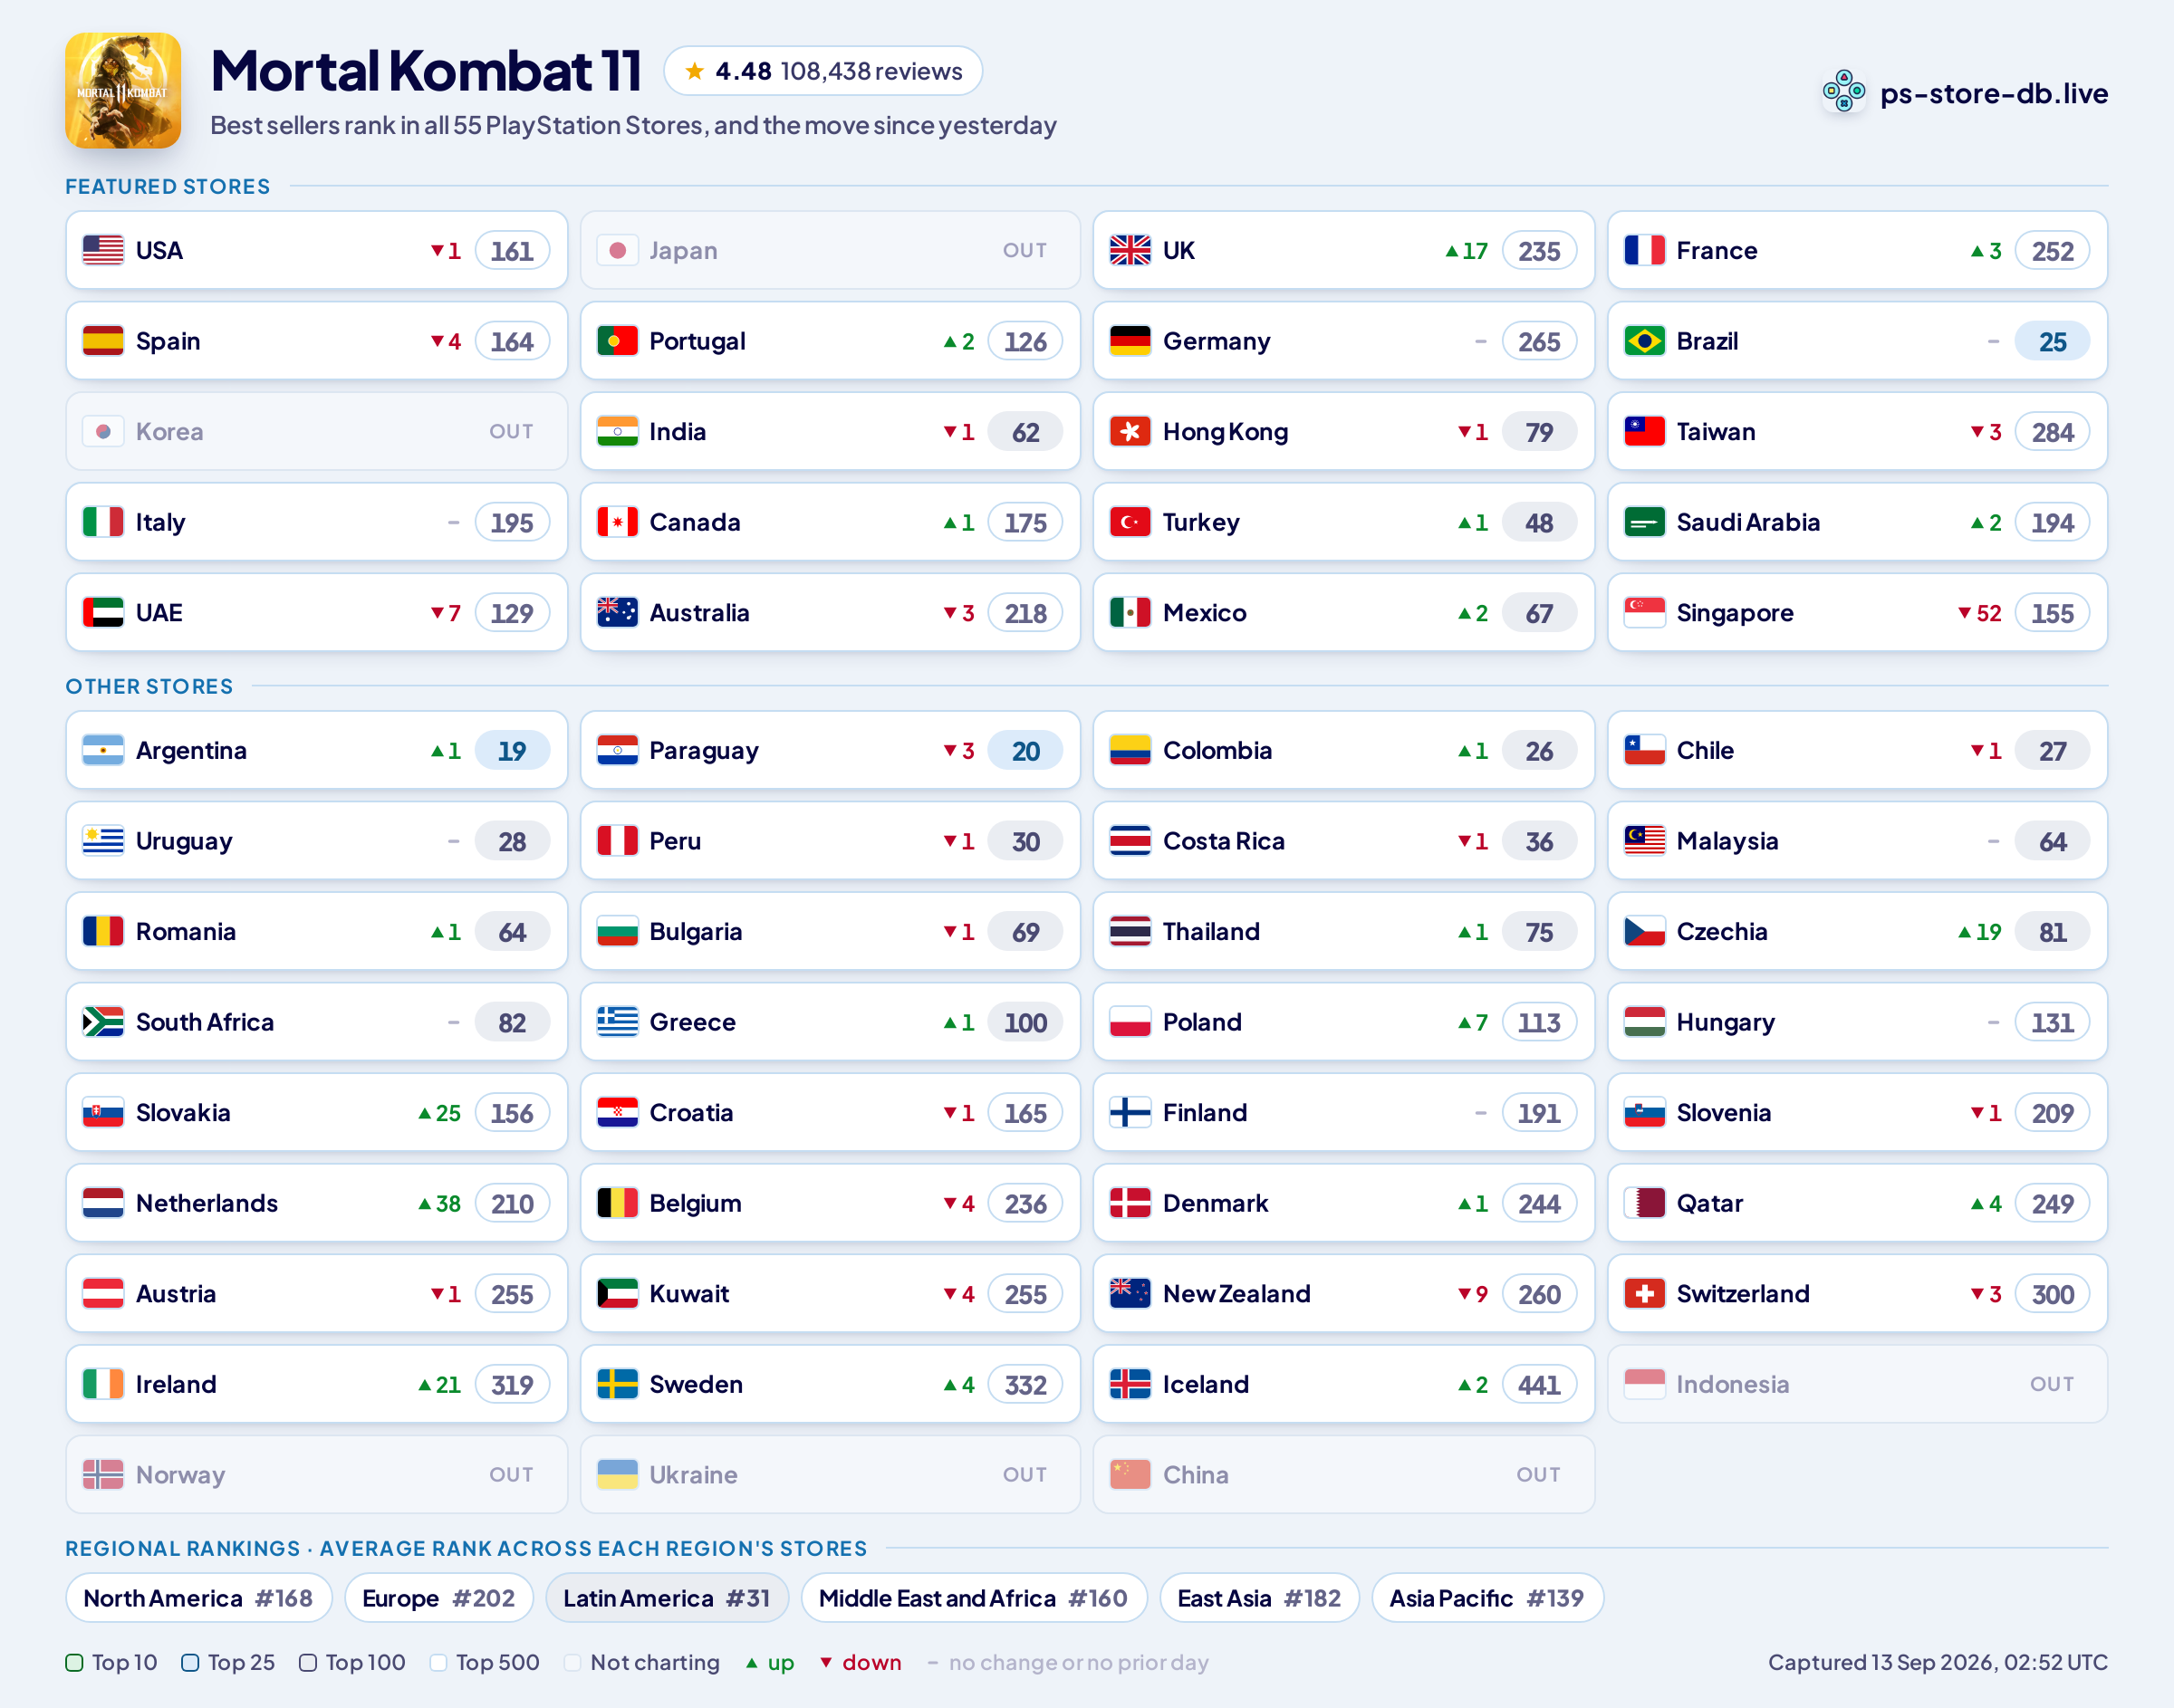The image size is (2174, 1708).
Task: Click the Top 10 legend box
Action: 74,1663
